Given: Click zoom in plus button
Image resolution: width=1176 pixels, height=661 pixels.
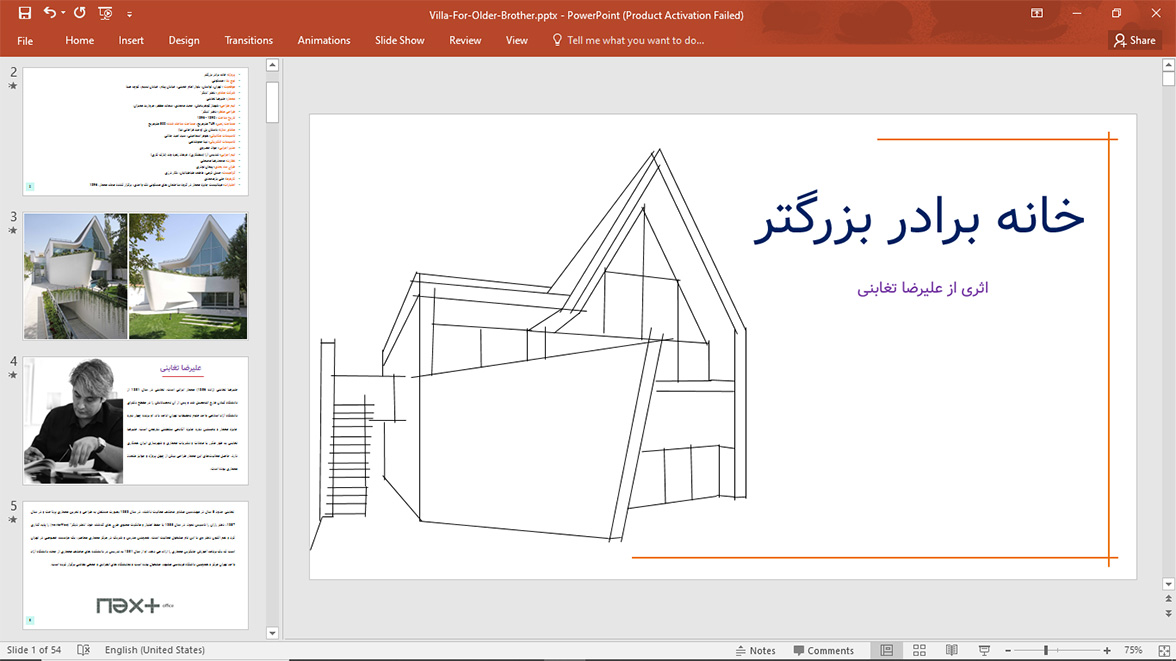Looking at the screenshot, I should coord(1107,650).
